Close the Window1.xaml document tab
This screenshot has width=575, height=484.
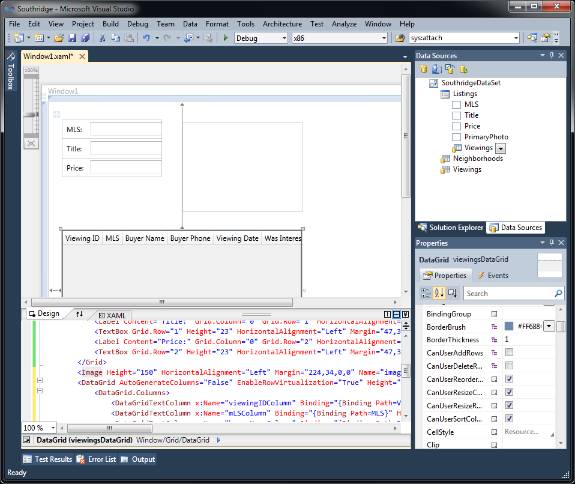pos(83,56)
